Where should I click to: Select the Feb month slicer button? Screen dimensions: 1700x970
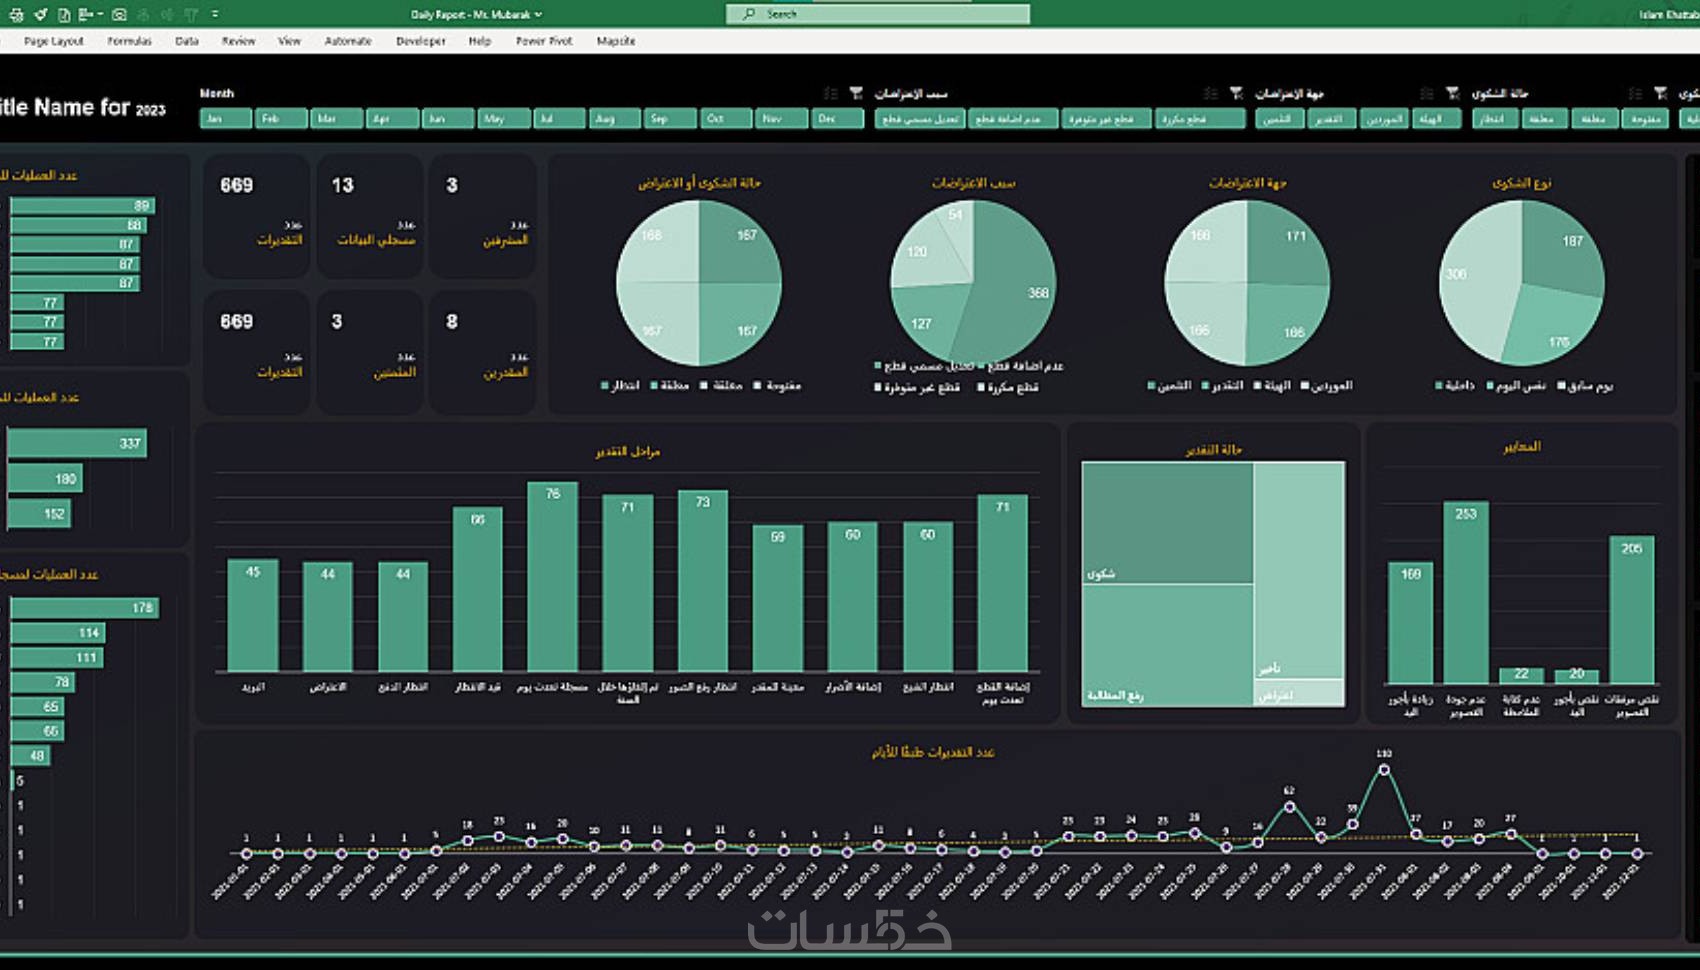coord(280,118)
